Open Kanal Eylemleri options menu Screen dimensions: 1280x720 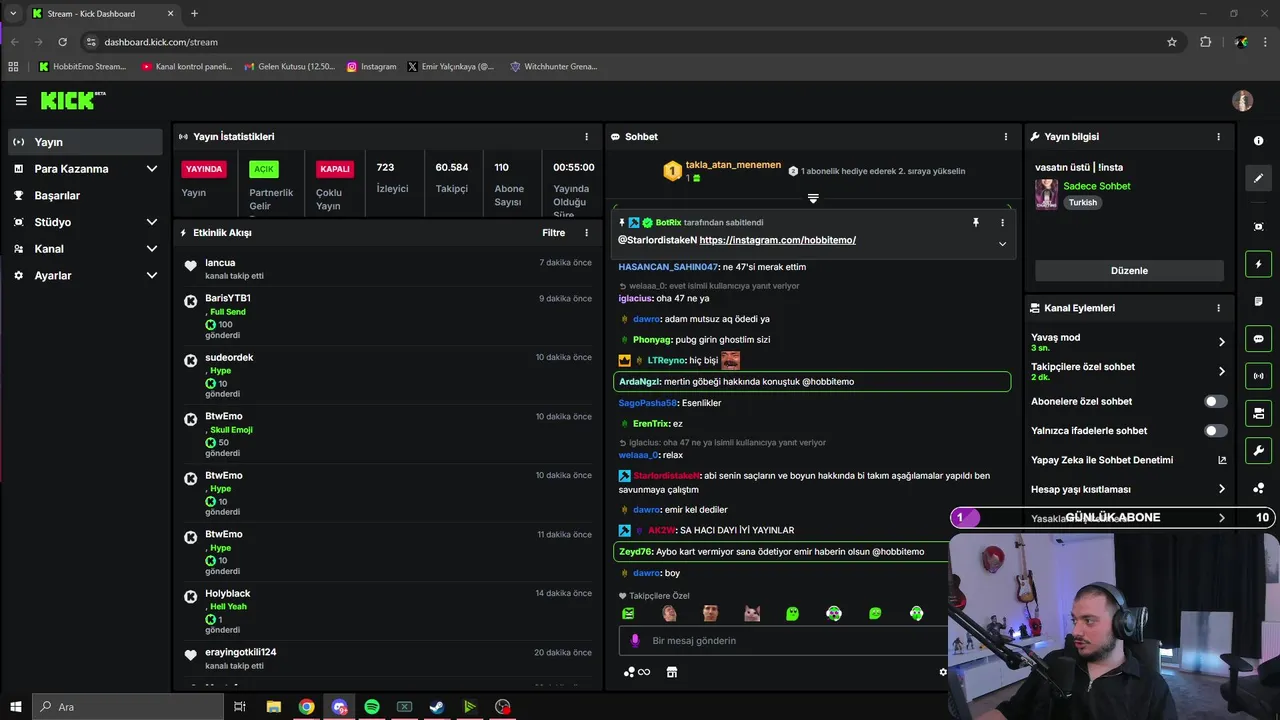[1218, 308]
